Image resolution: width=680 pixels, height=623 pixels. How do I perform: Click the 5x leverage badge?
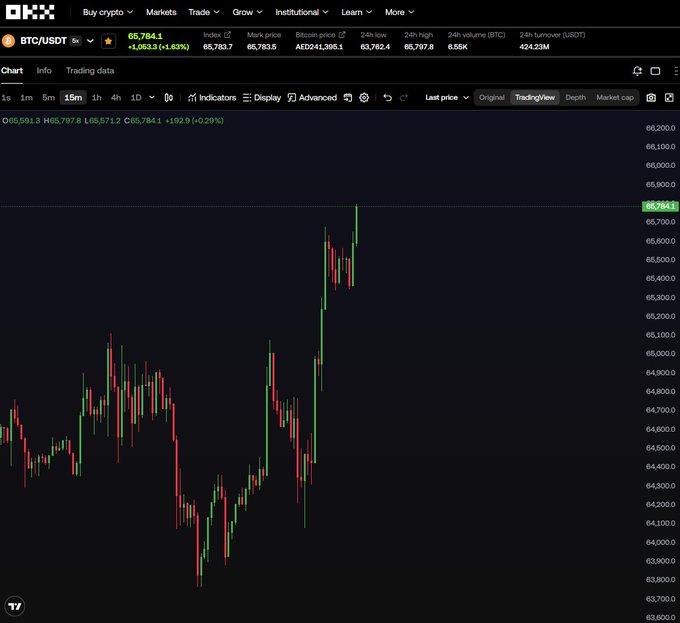click(x=75, y=41)
